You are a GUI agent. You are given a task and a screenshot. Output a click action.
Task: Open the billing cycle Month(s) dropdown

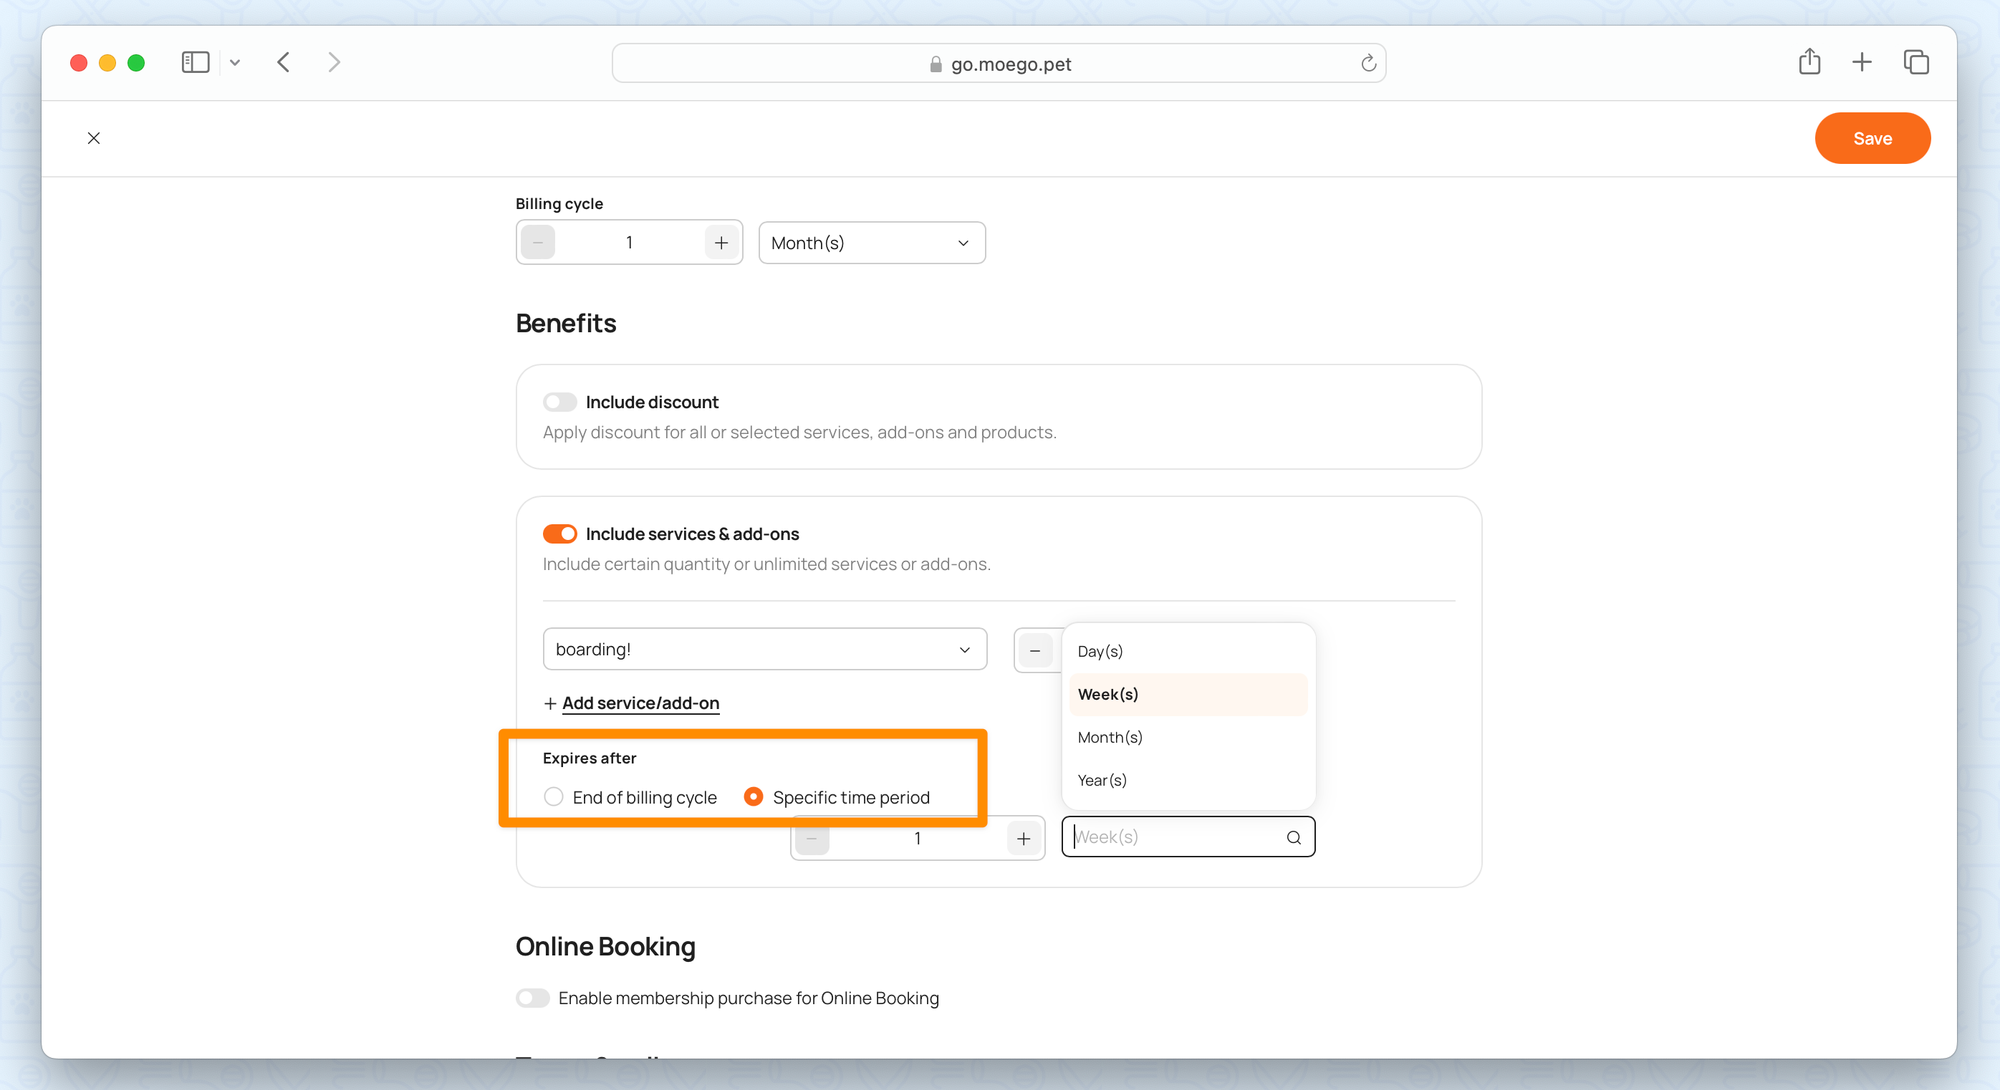[x=871, y=243]
